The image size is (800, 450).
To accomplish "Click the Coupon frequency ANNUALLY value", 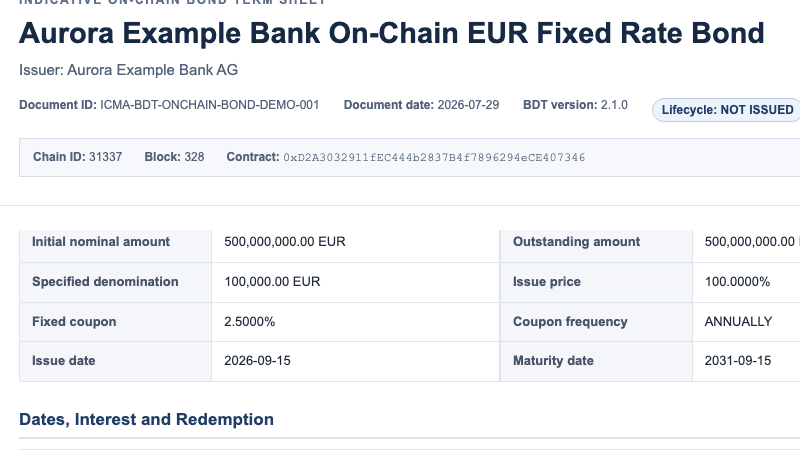I will coord(738,322).
